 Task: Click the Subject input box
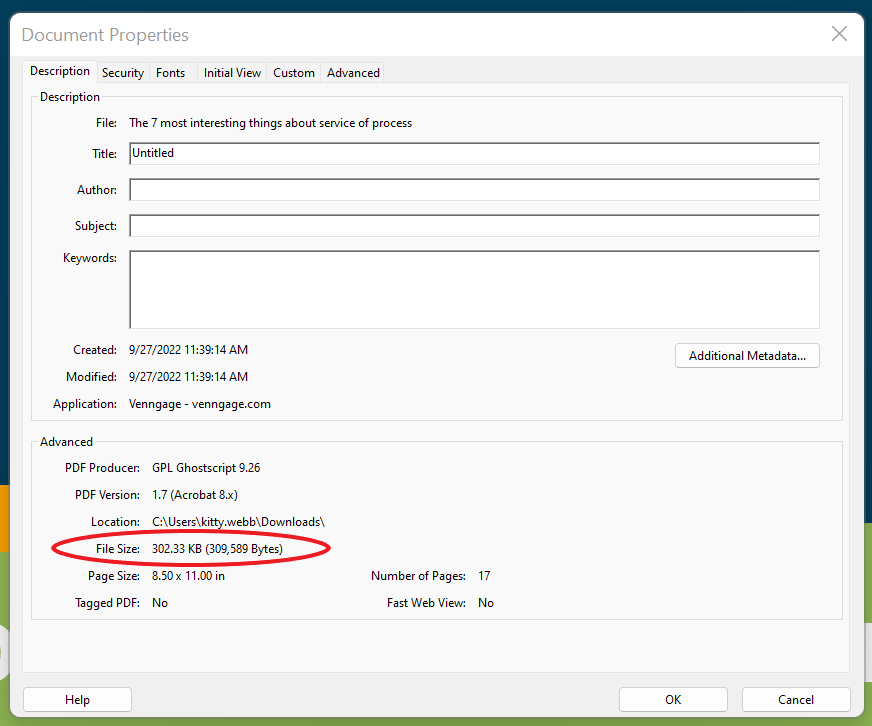tap(474, 226)
